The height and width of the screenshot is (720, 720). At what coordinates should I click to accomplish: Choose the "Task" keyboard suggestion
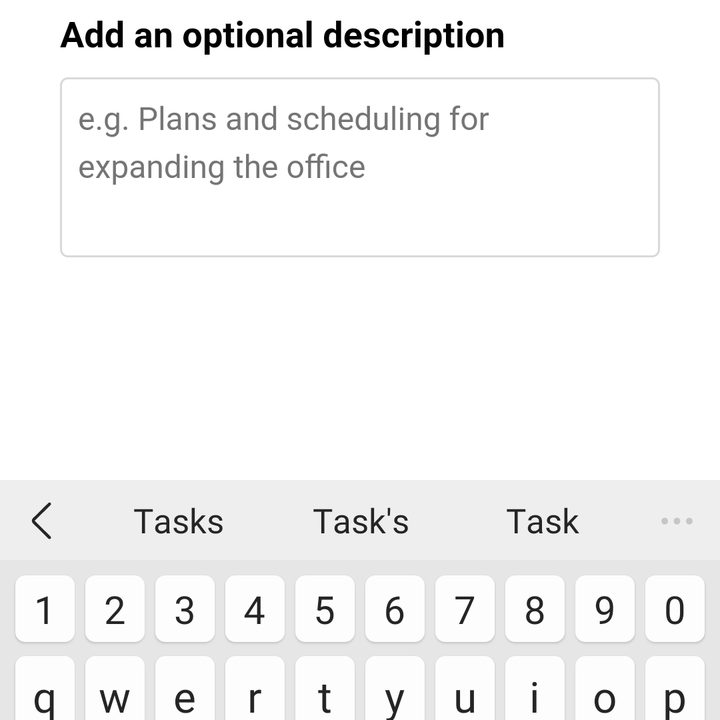542,522
